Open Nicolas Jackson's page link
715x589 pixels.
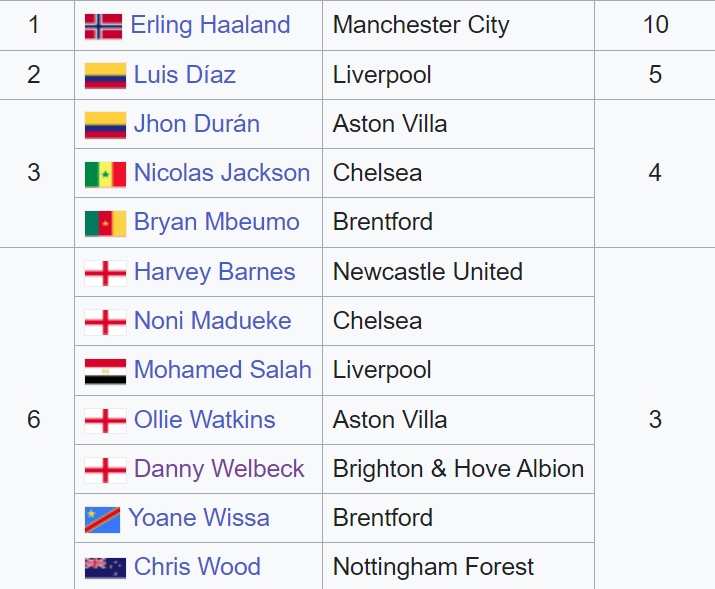pos(222,173)
